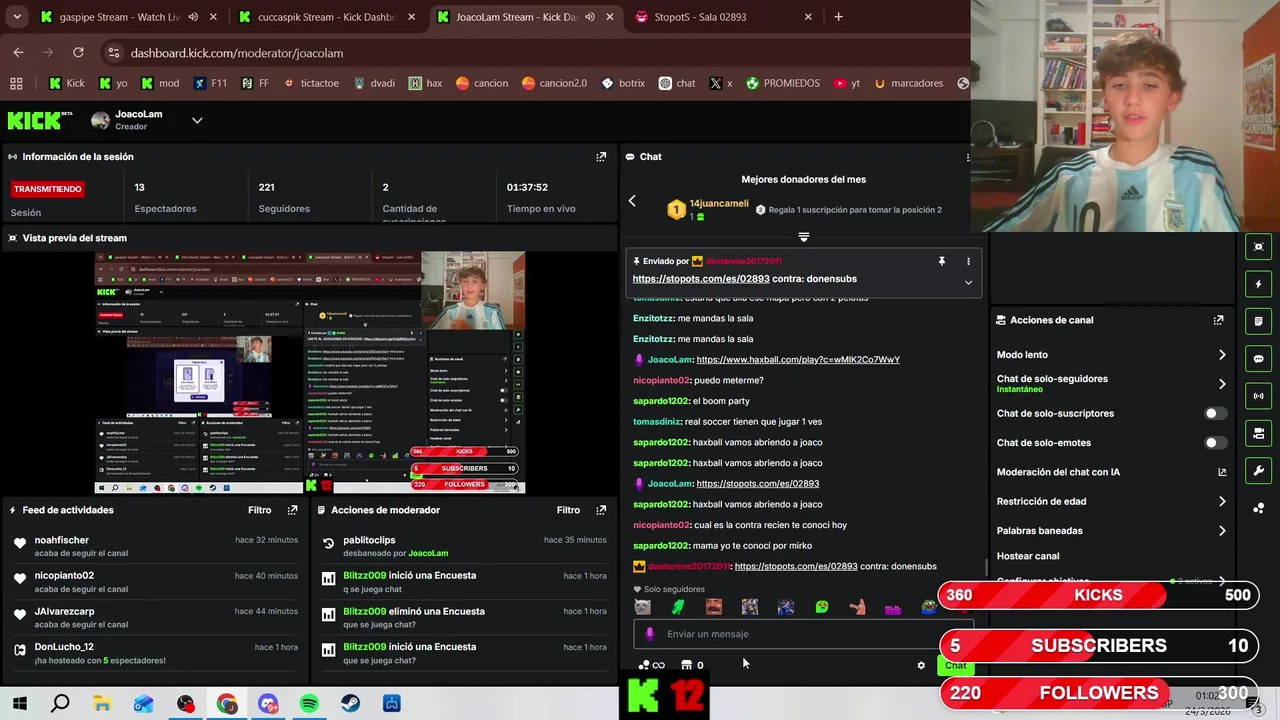
Task: Open the channel points infinity icon
Action: [x=652, y=665]
